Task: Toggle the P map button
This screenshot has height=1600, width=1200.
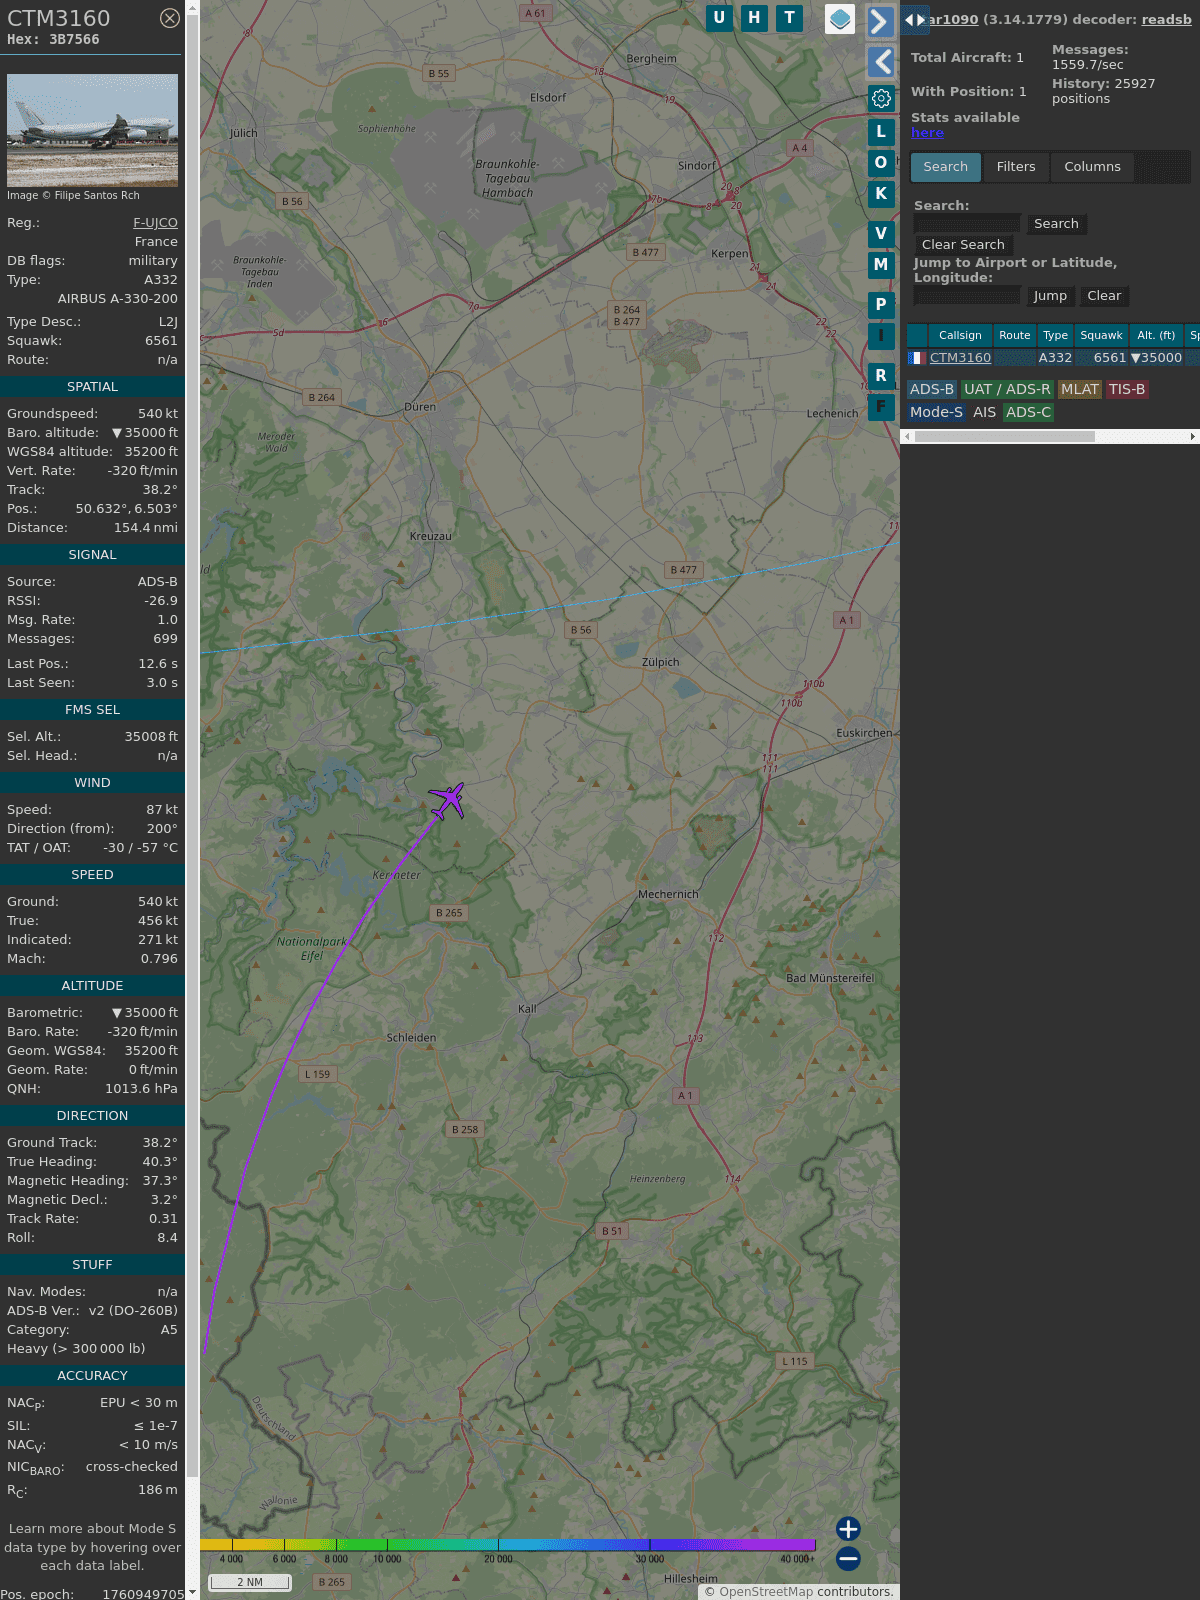Action: (881, 304)
